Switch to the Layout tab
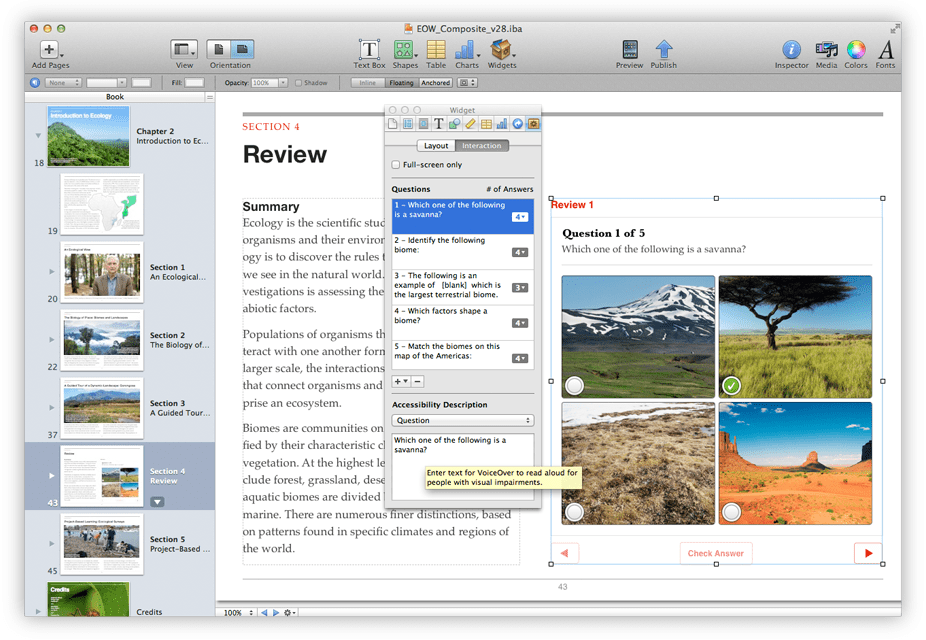The image size is (926, 640). click(436, 146)
